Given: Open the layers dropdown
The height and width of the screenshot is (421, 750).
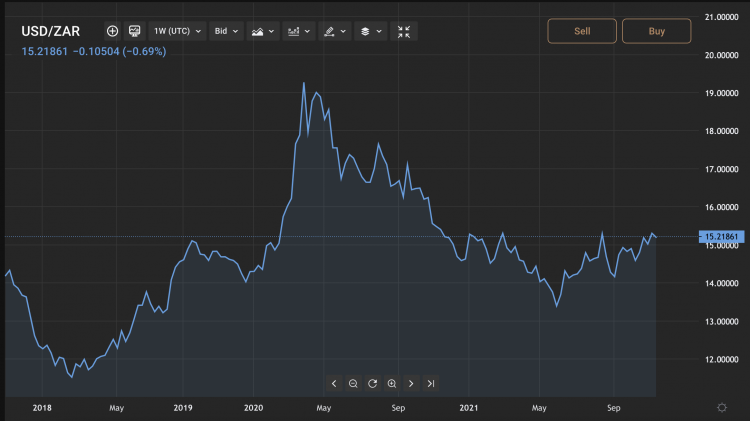Looking at the screenshot, I should coord(371,31).
